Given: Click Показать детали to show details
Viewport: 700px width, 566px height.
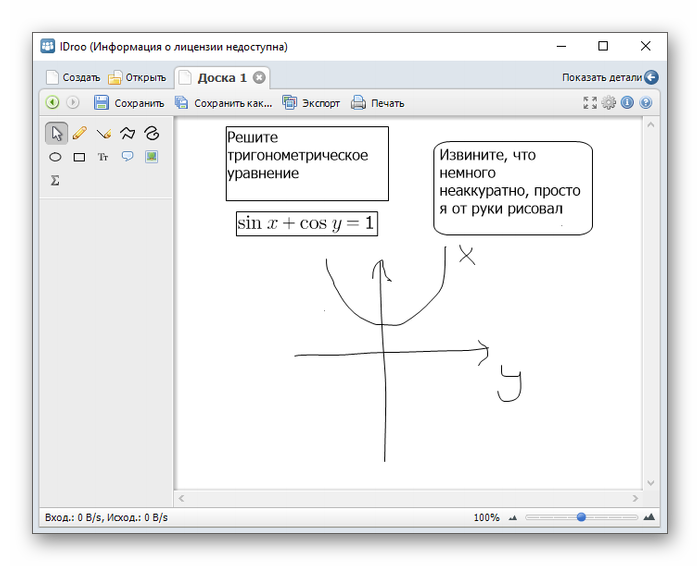Looking at the screenshot, I should 610,77.
